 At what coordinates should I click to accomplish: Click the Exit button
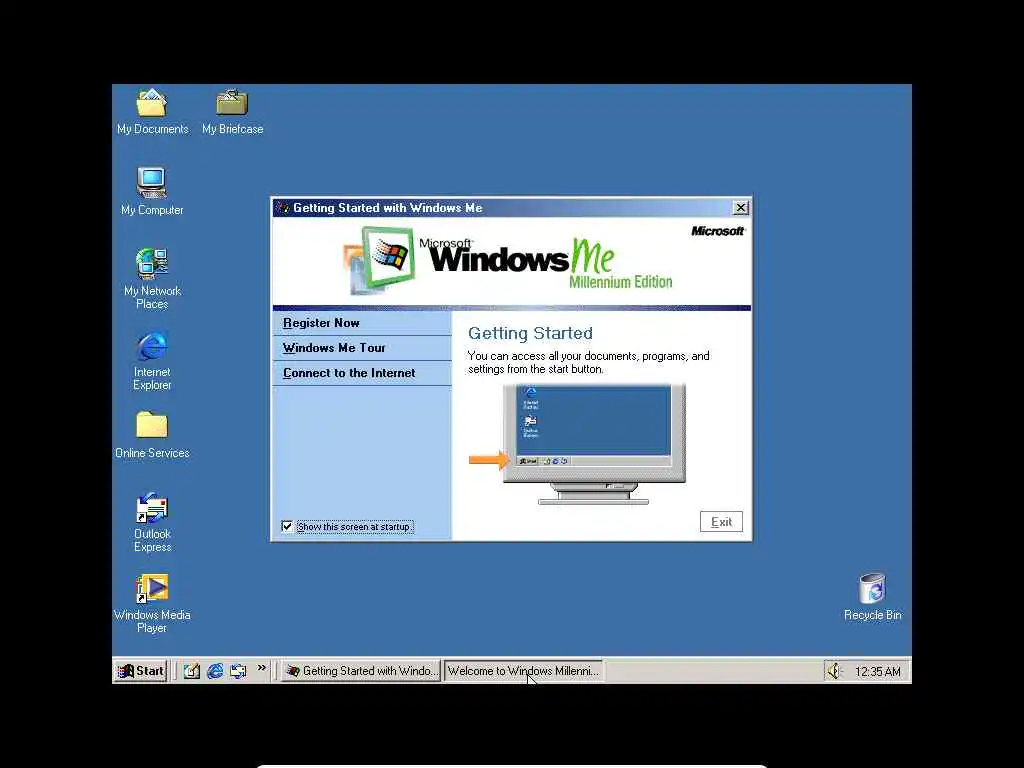click(721, 522)
